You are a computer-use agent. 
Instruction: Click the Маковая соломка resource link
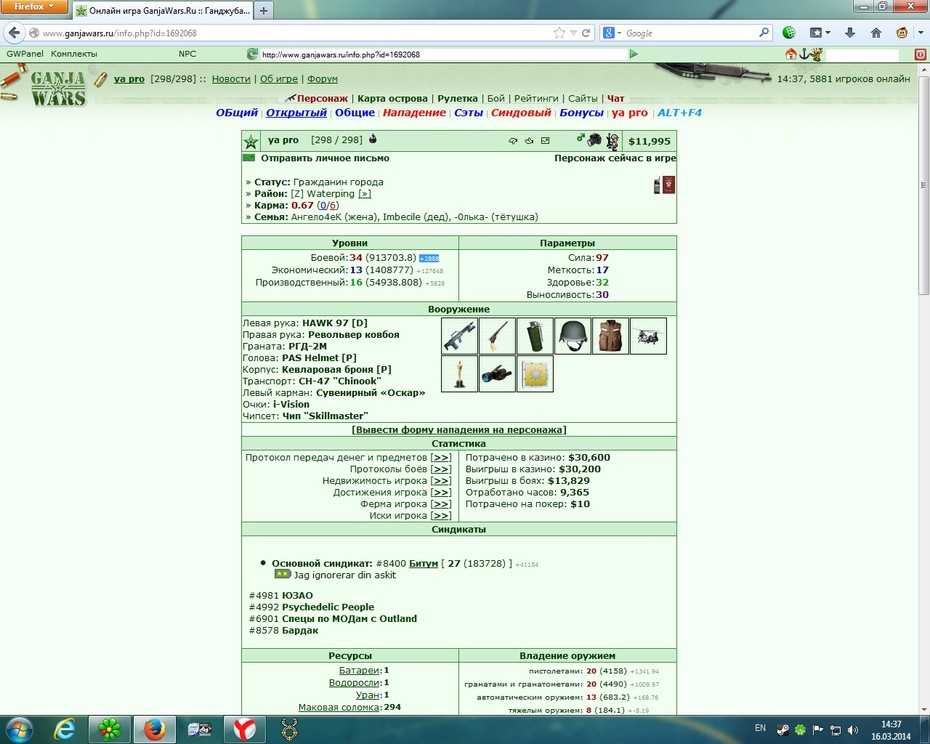pos(339,707)
